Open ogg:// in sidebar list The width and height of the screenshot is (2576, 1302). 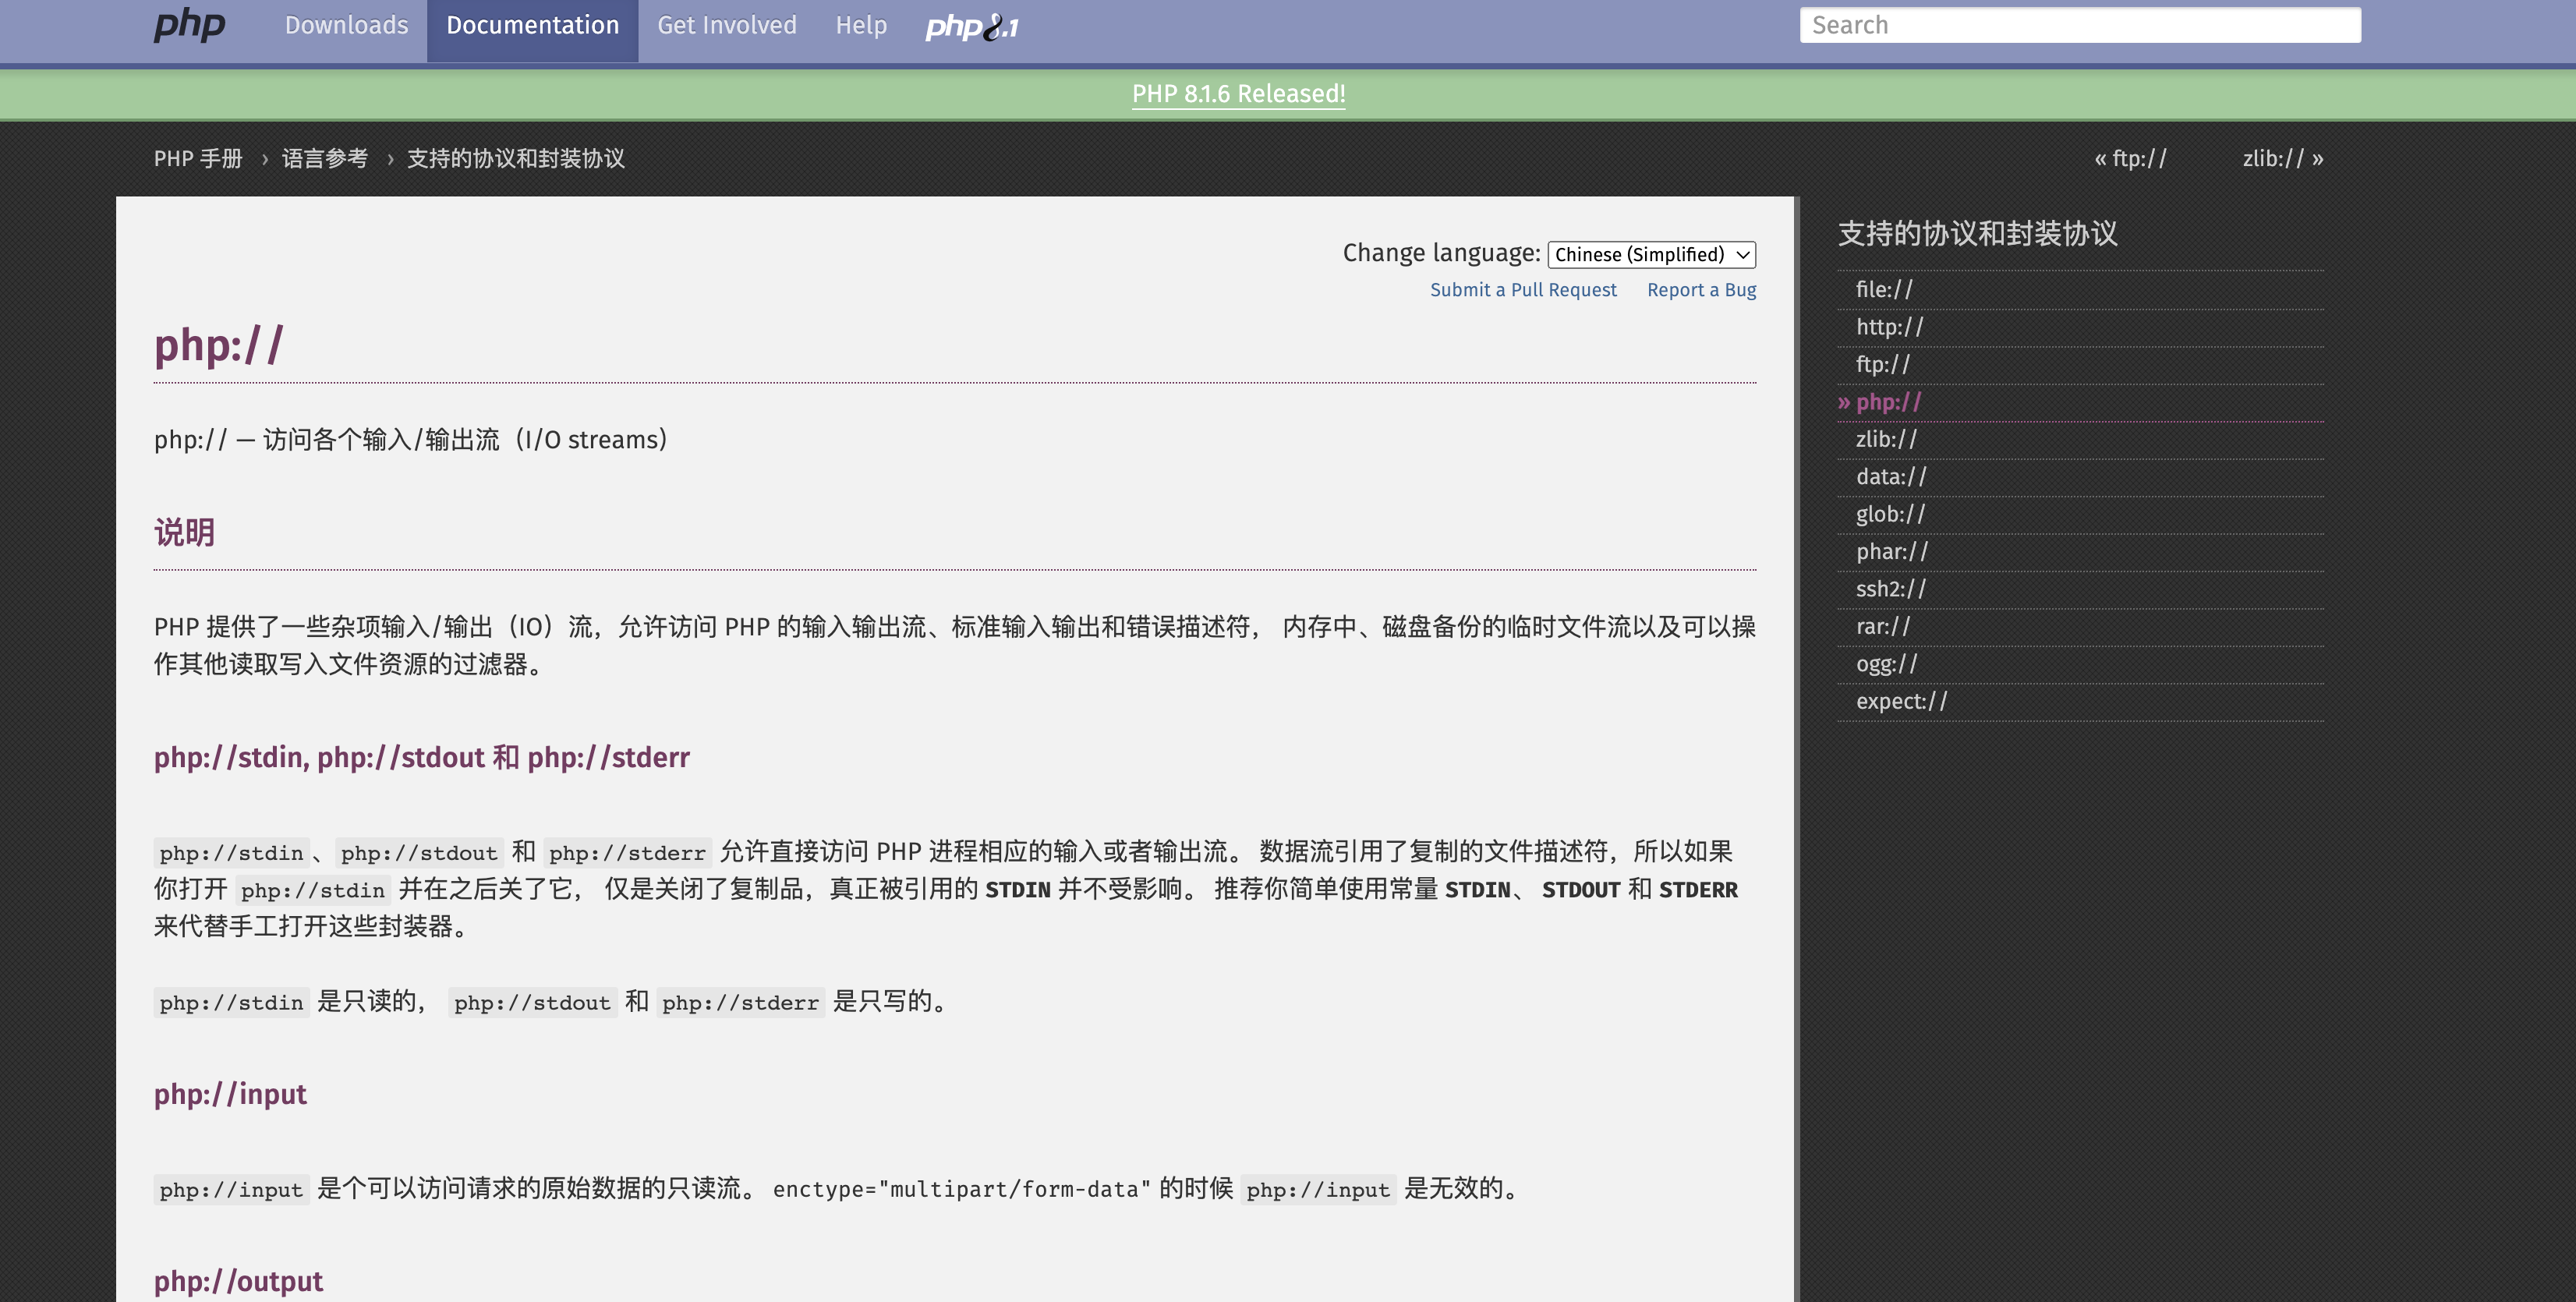tap(1886, 664)
